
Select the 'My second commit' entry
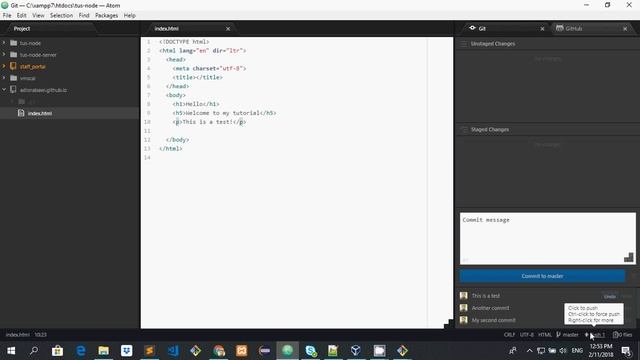coord(493,320)
